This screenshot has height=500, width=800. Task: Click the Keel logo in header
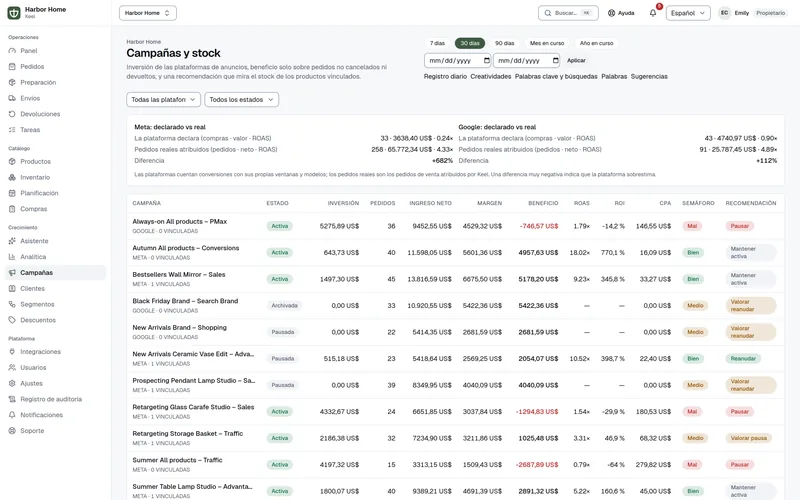point(14,13)
